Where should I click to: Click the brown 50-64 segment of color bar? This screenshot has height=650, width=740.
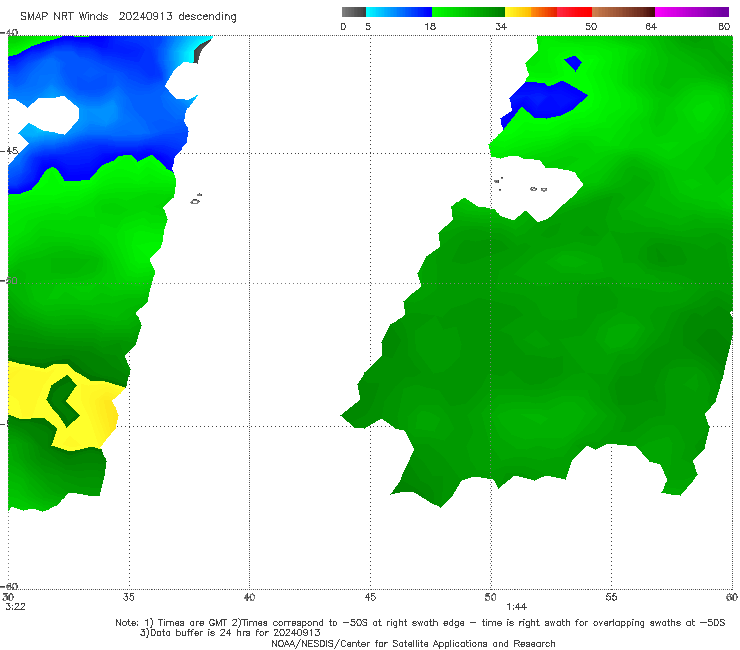pyautogui.click(x=623, y=12)
